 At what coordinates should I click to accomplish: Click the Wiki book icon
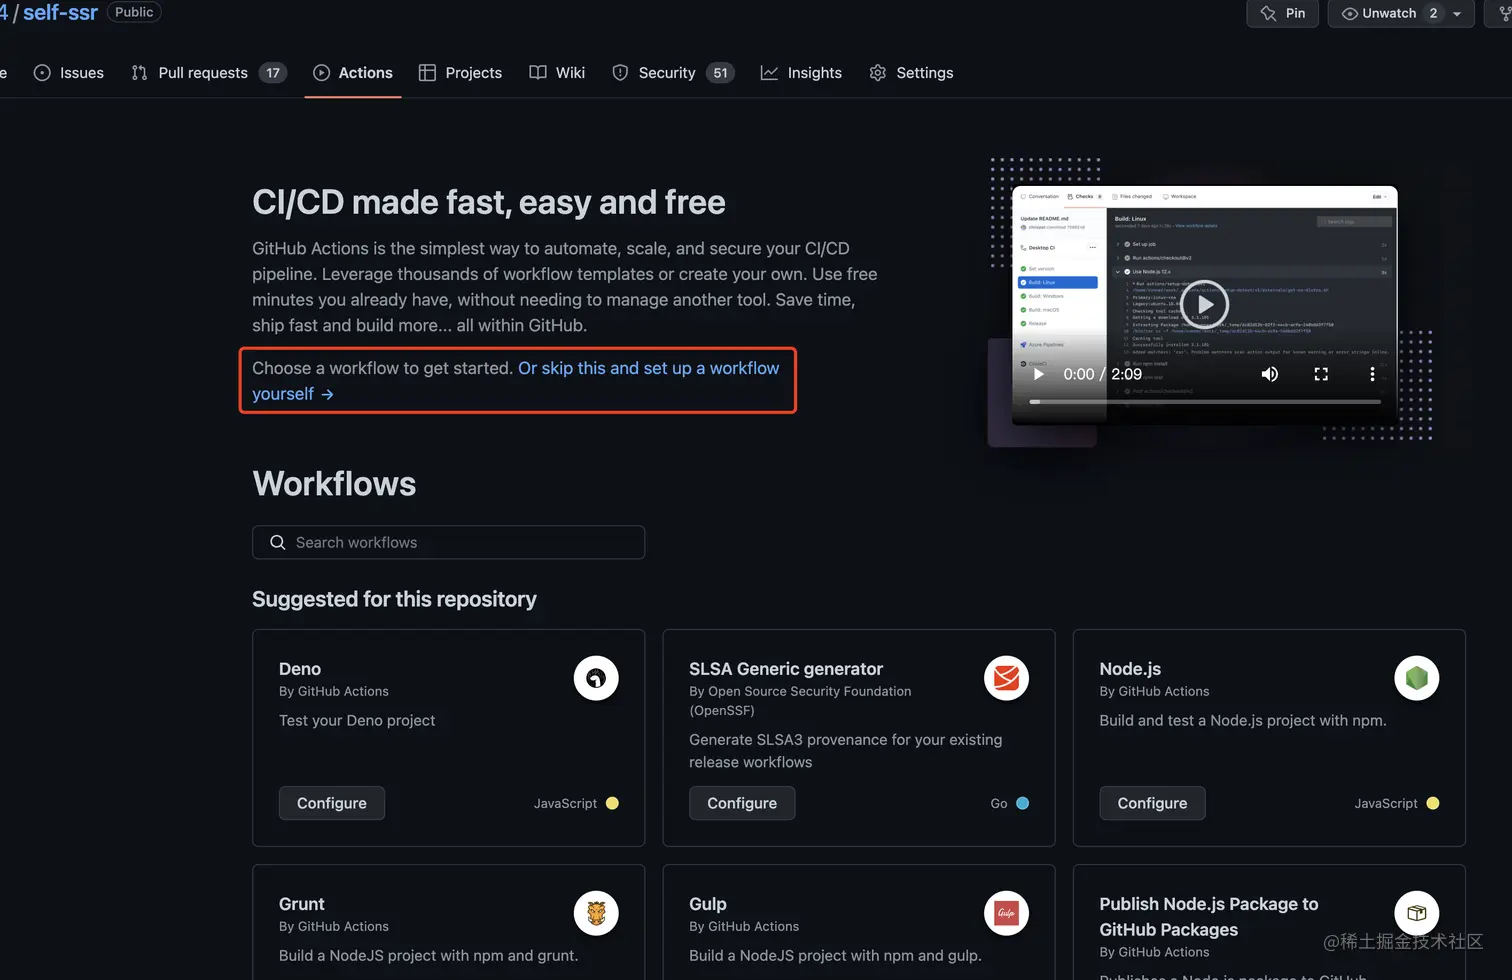click(538, 73)
